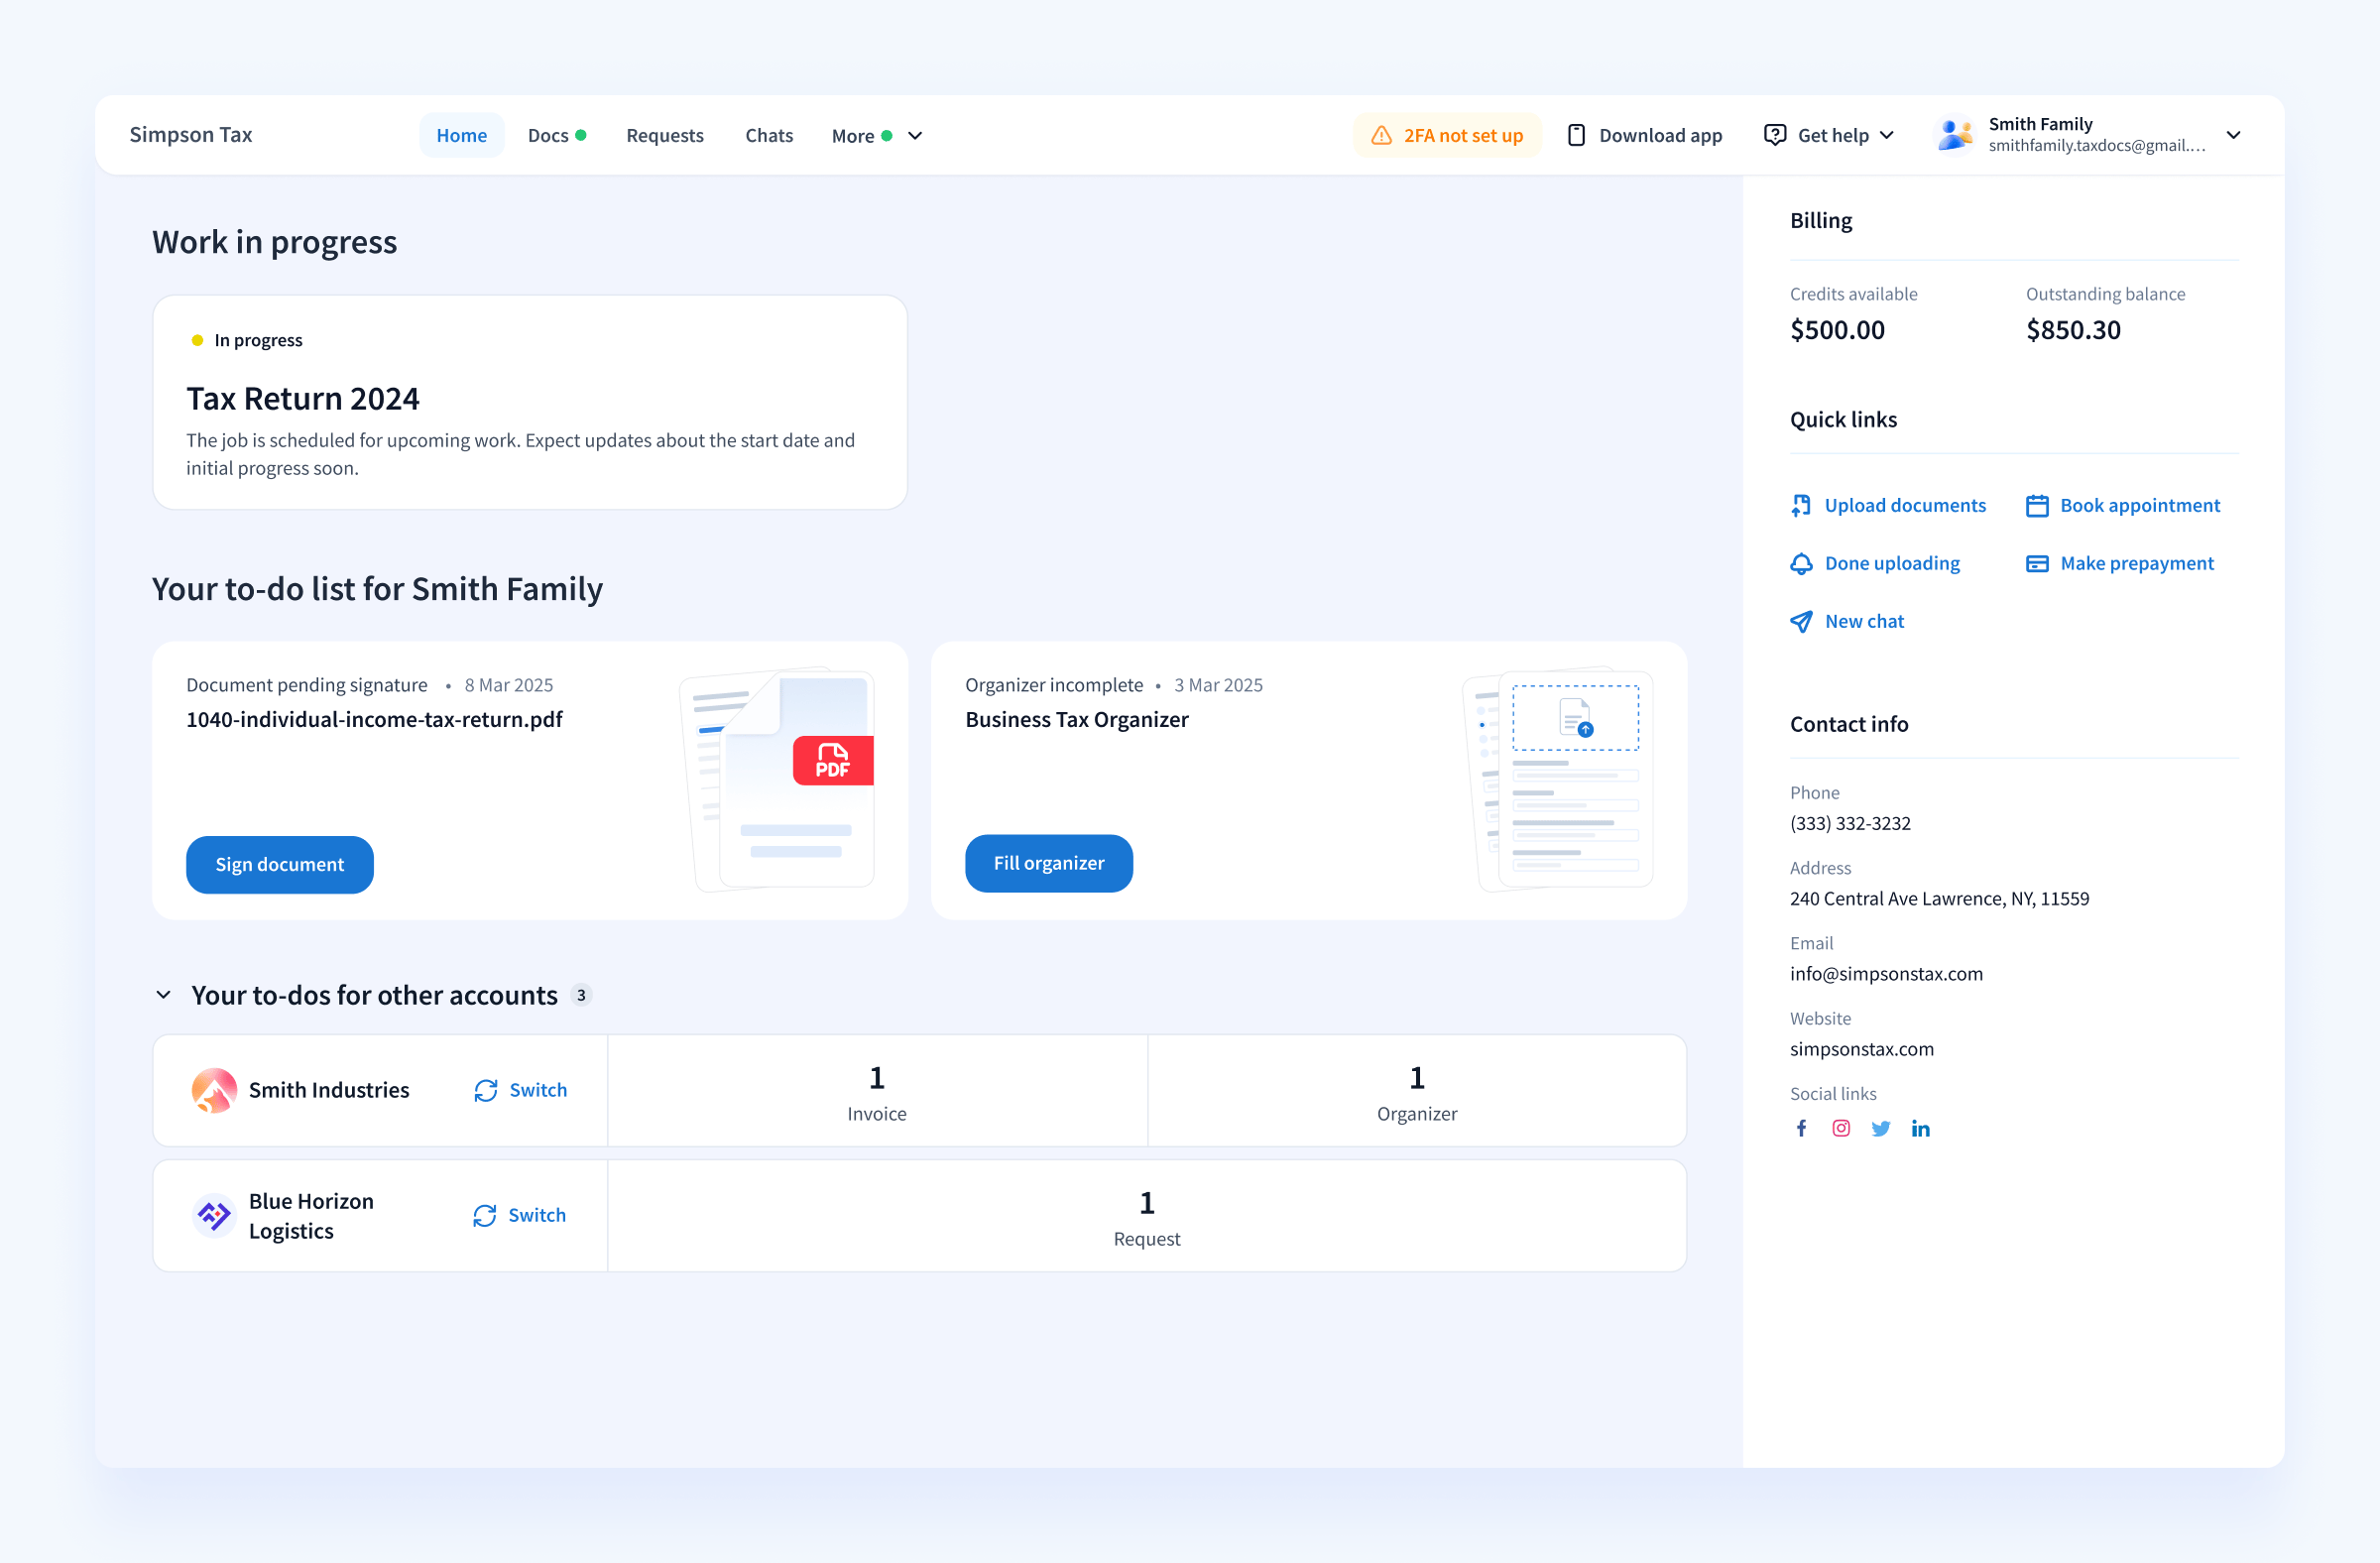Click the $850.30 outstanding balance
This screenshot has width=2380, height=1563.
pos(2073,330)
